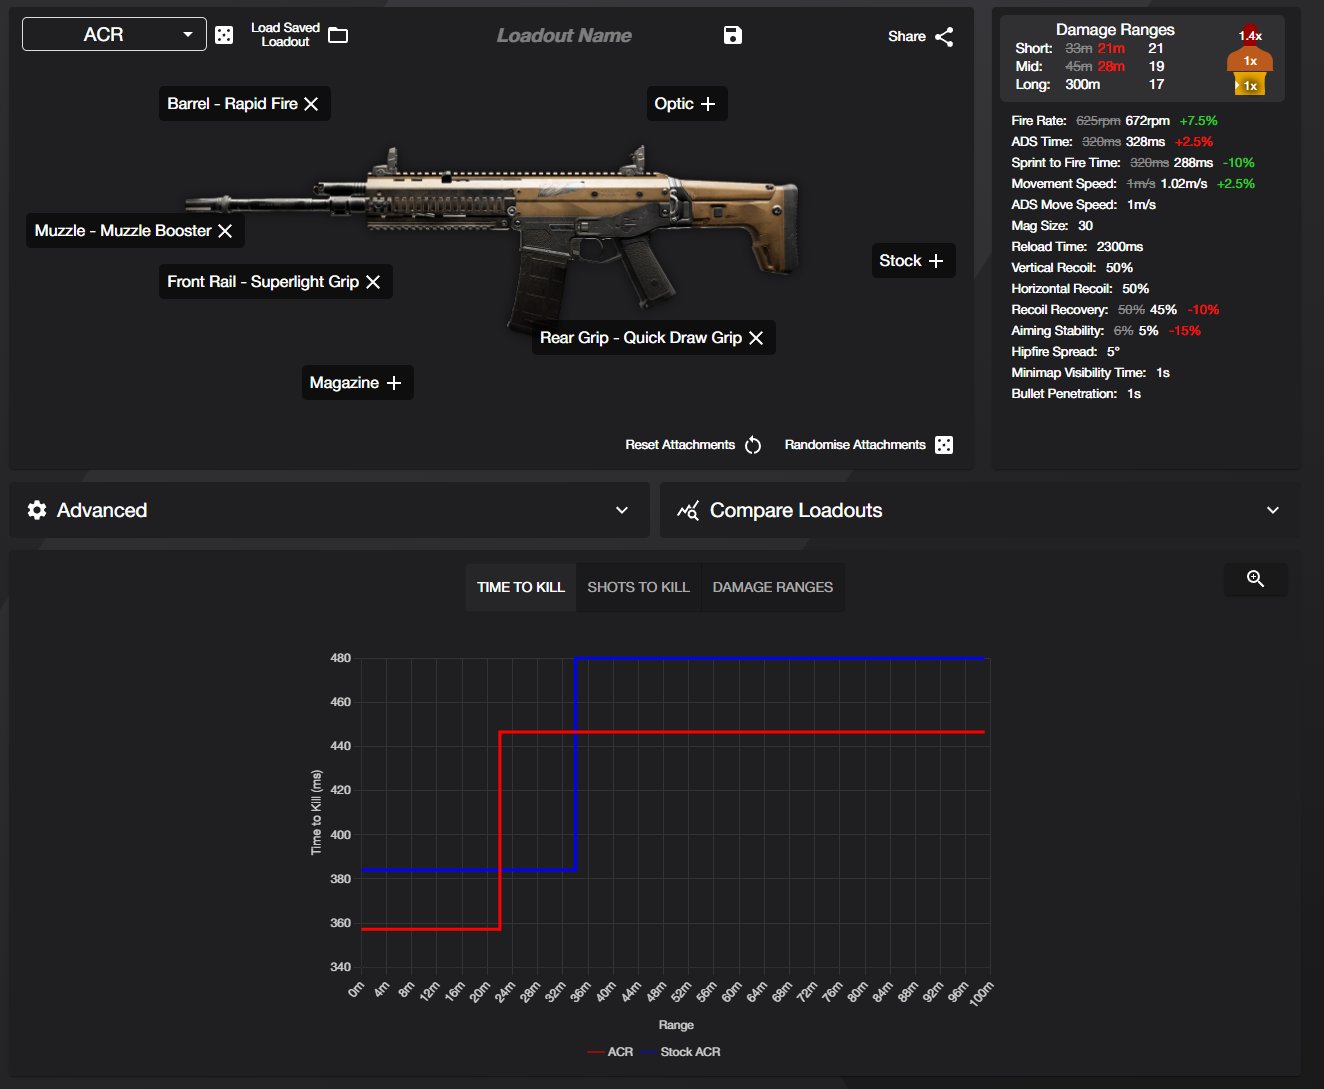Select the 1.4x headshot multiplier on the figure
The image size is (1324, 1089).
coord(1252,33)
